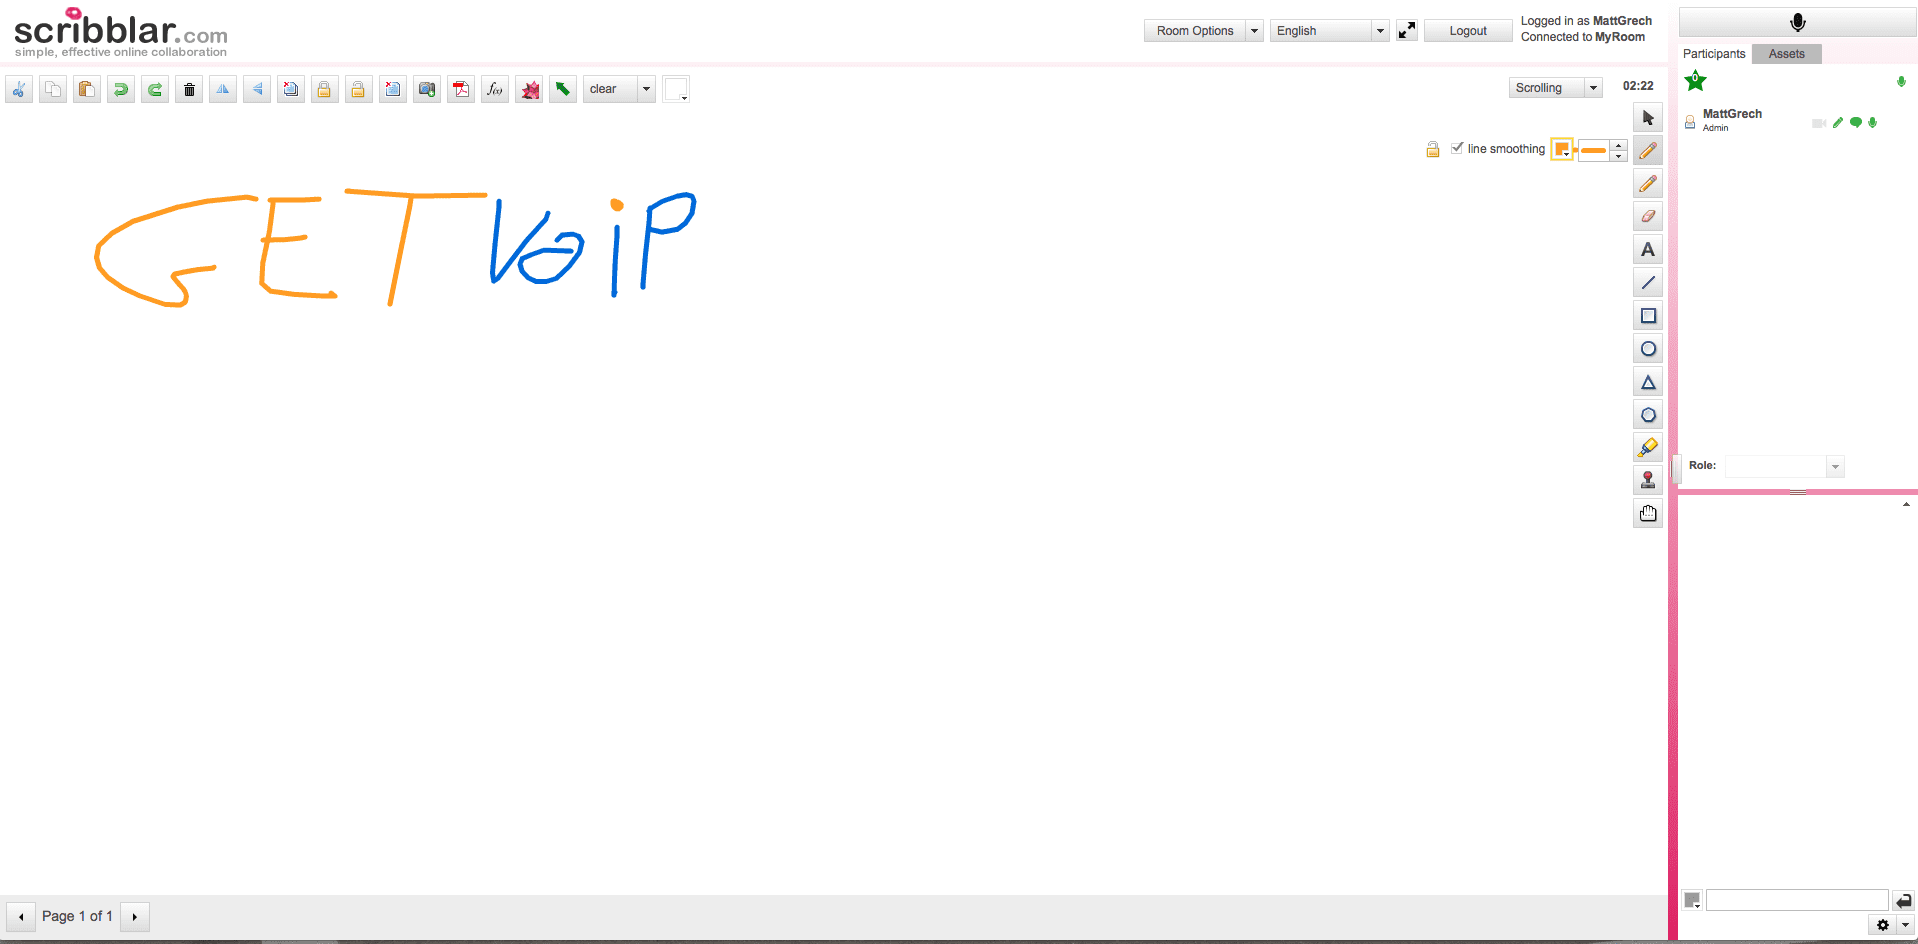Select the MattGrech participant entry
Viewport: 1918px width, 944px height.
click(1796, 120)
